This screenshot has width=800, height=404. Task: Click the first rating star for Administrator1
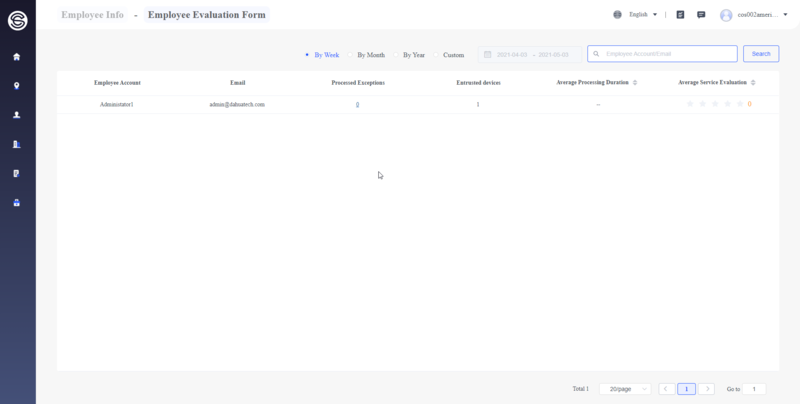[x=690, y=104]
